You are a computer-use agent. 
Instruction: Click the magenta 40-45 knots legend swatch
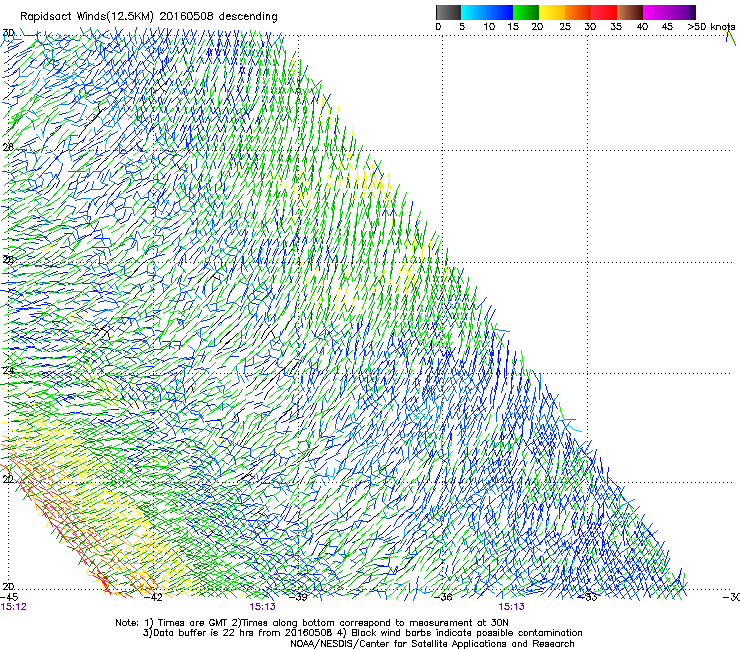pos(656,12)
